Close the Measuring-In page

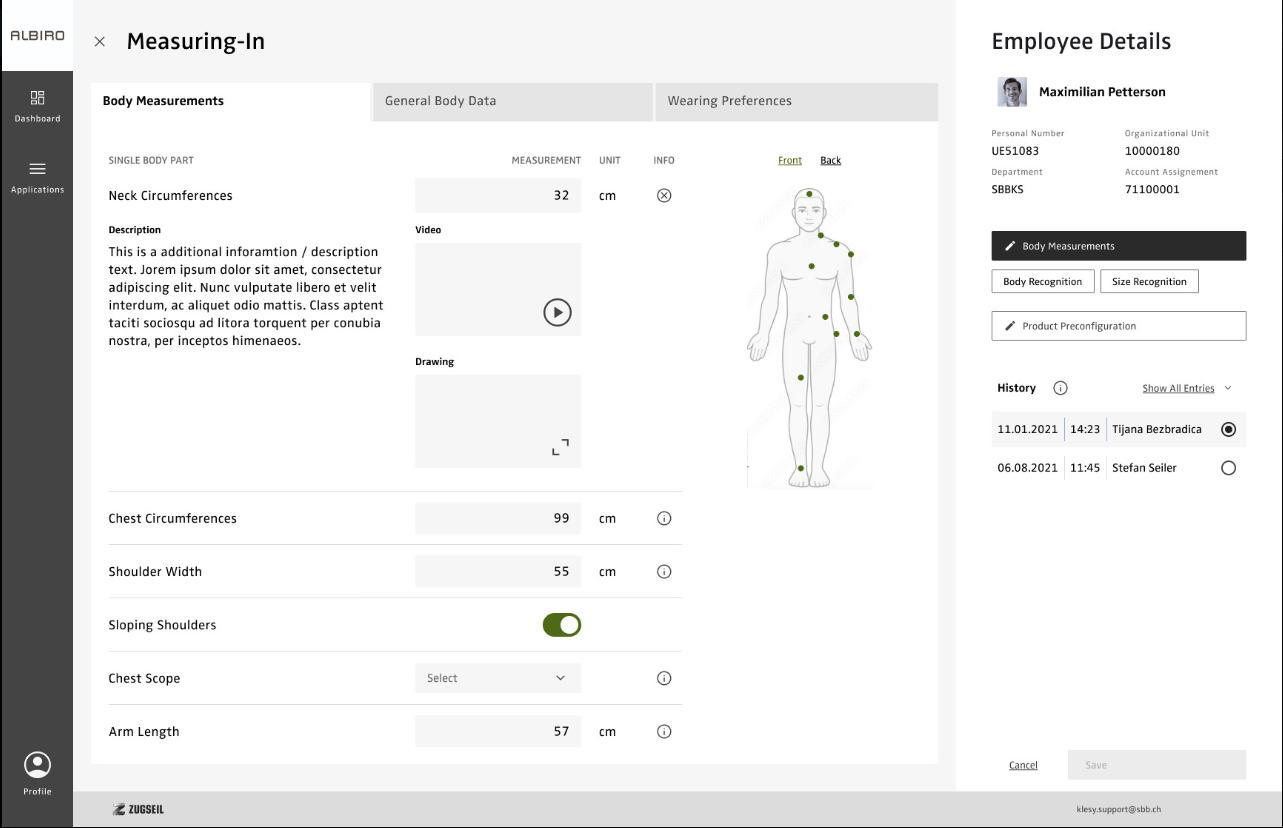click(x=99, y=42)
